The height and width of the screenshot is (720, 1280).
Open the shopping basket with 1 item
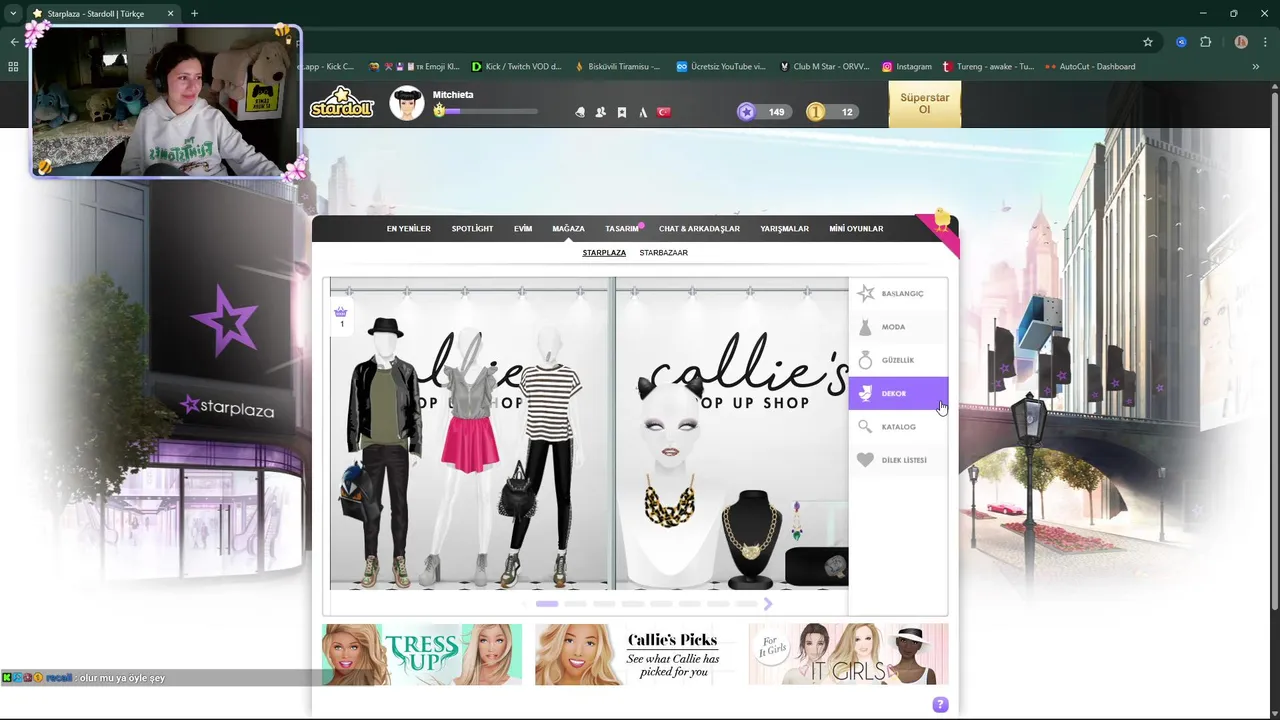(341, 316)
